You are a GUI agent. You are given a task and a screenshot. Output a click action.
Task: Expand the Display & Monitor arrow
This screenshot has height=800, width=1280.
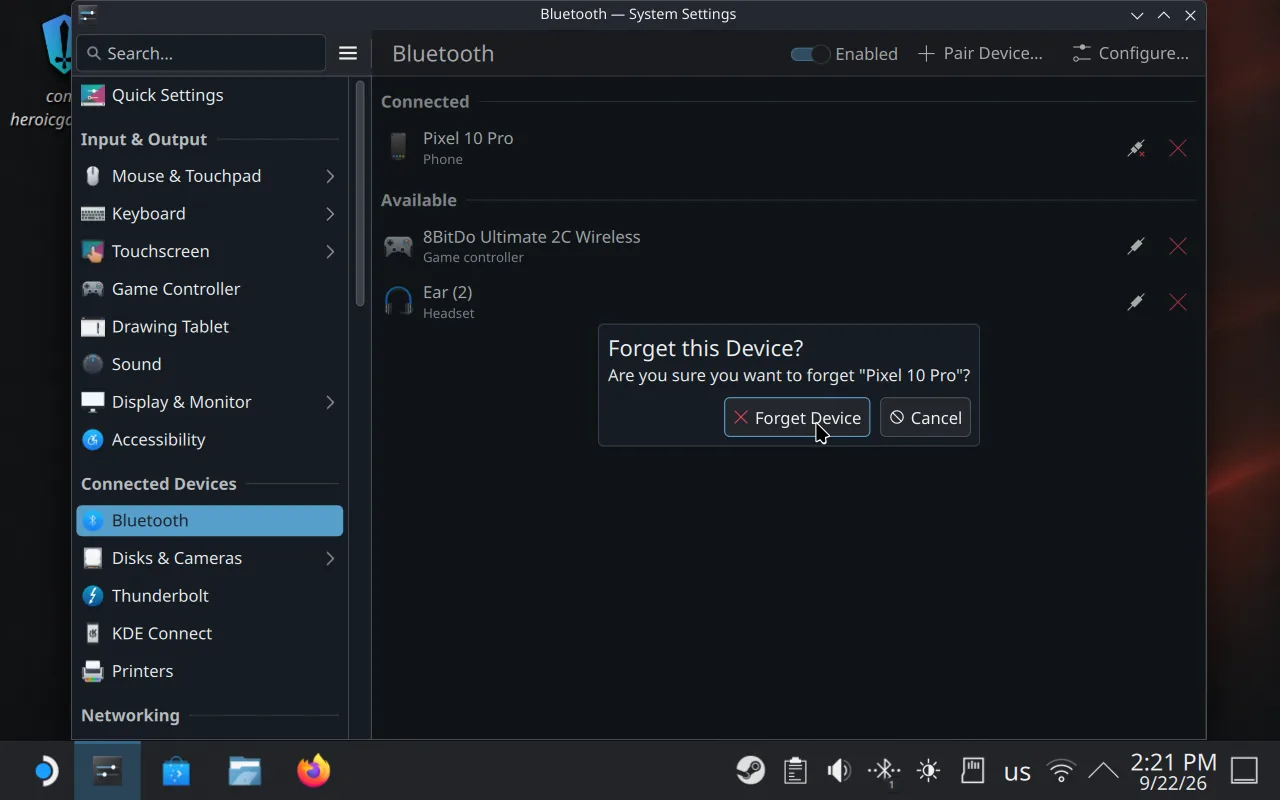point(330,402)
